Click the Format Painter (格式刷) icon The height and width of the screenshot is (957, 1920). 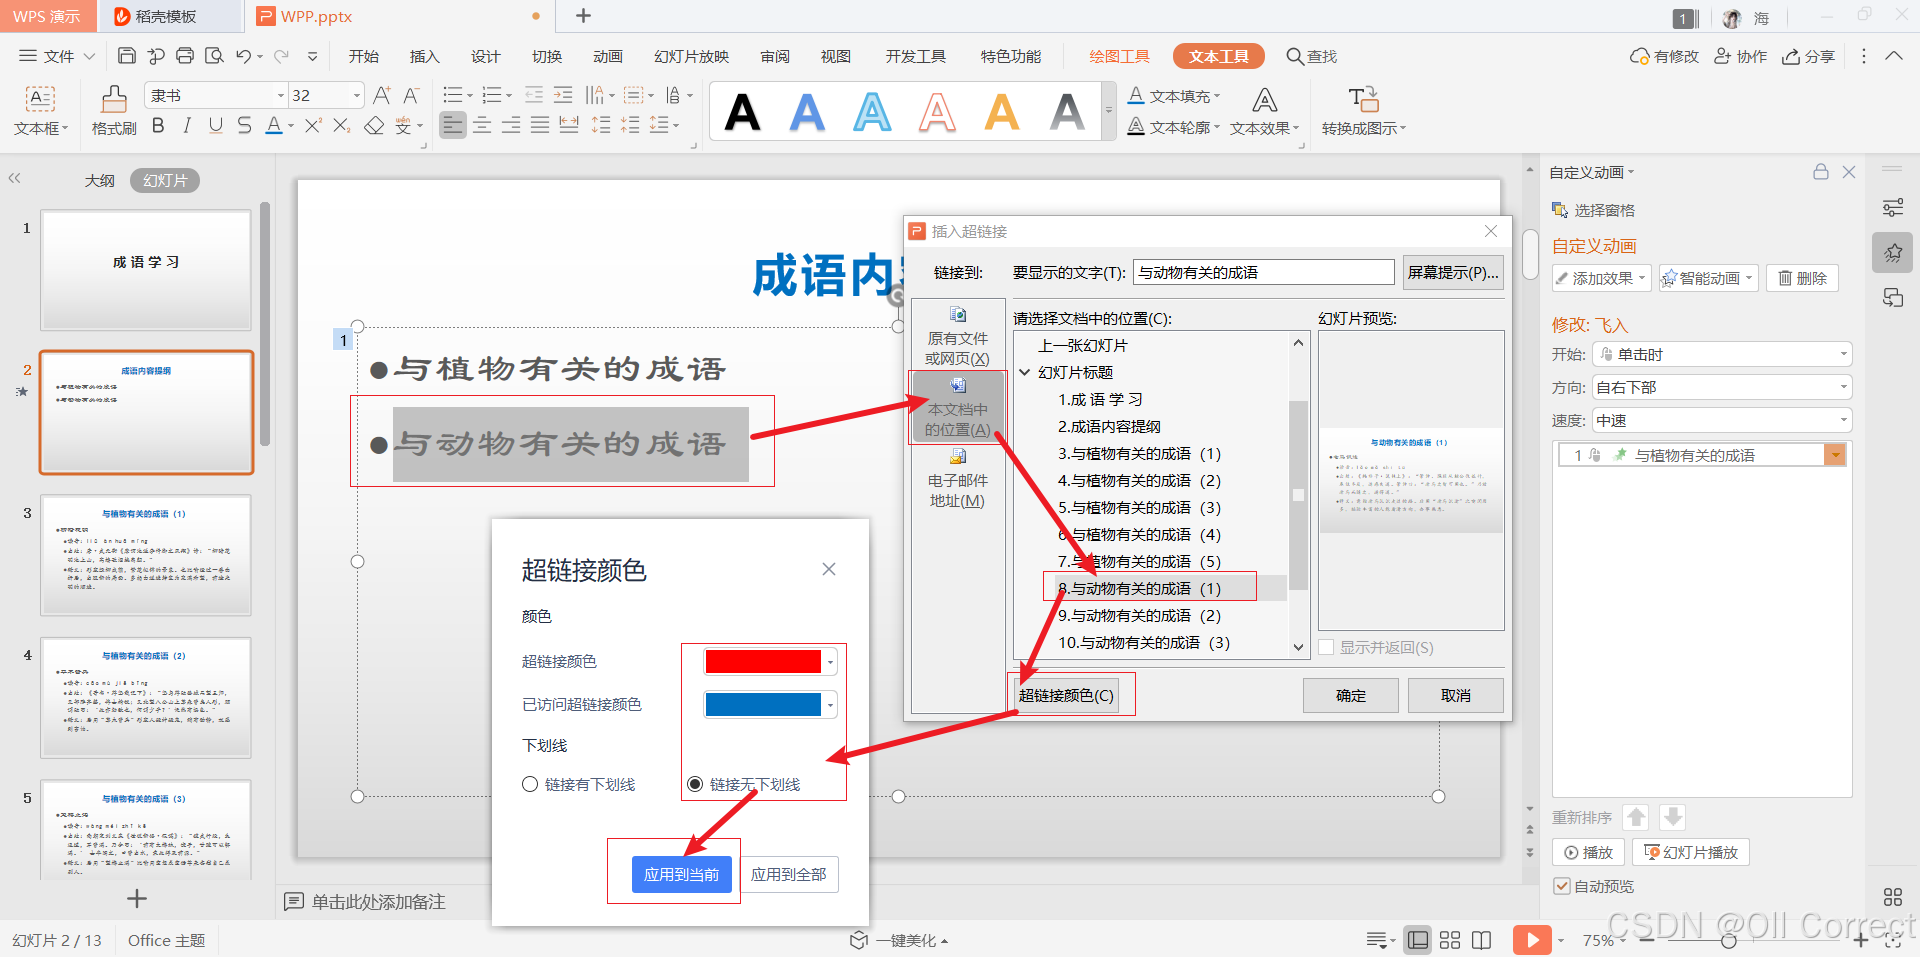(x=114, y=99)
